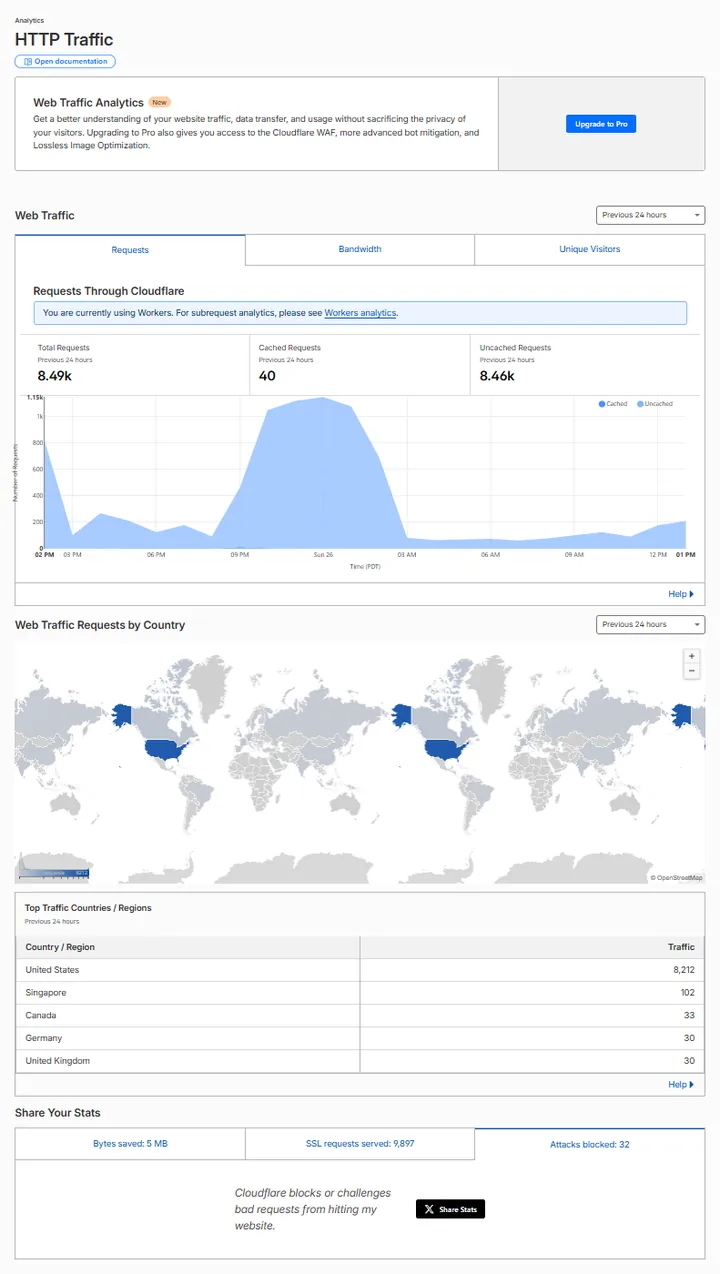Toggle the Cached legend dot in chart
Viewport: 720px width, 1274px height.
pos(602,404)
